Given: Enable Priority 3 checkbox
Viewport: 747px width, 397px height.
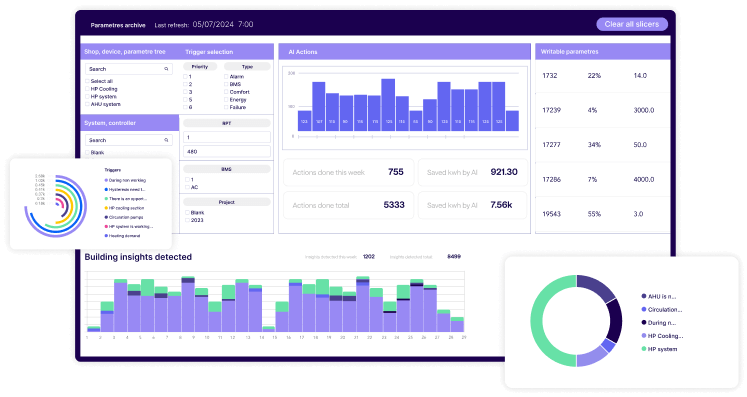Looking at the screenshot, I should pyautogui.click(x=185, y=92).
